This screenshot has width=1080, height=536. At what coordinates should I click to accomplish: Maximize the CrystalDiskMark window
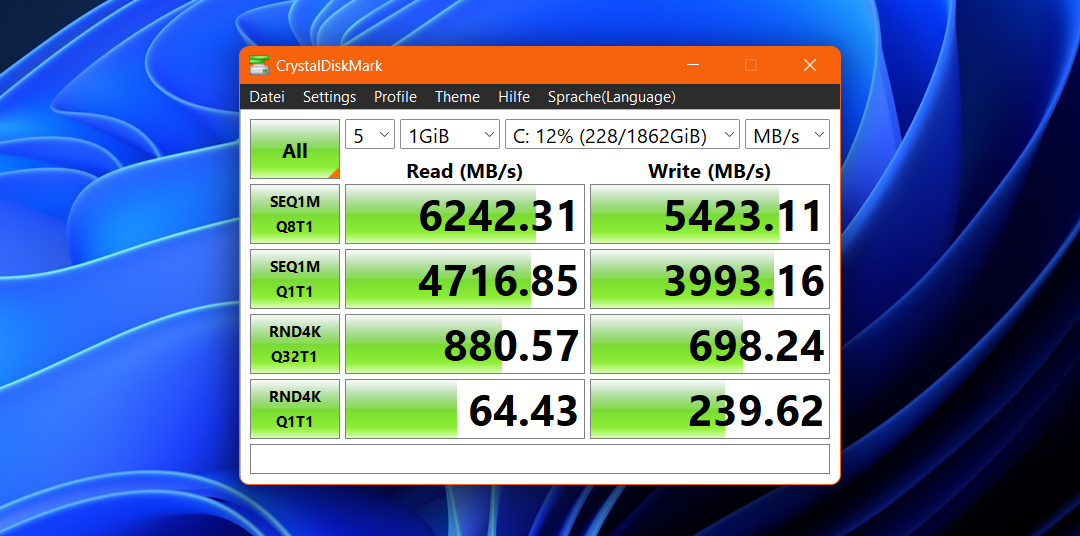[751, 65]
